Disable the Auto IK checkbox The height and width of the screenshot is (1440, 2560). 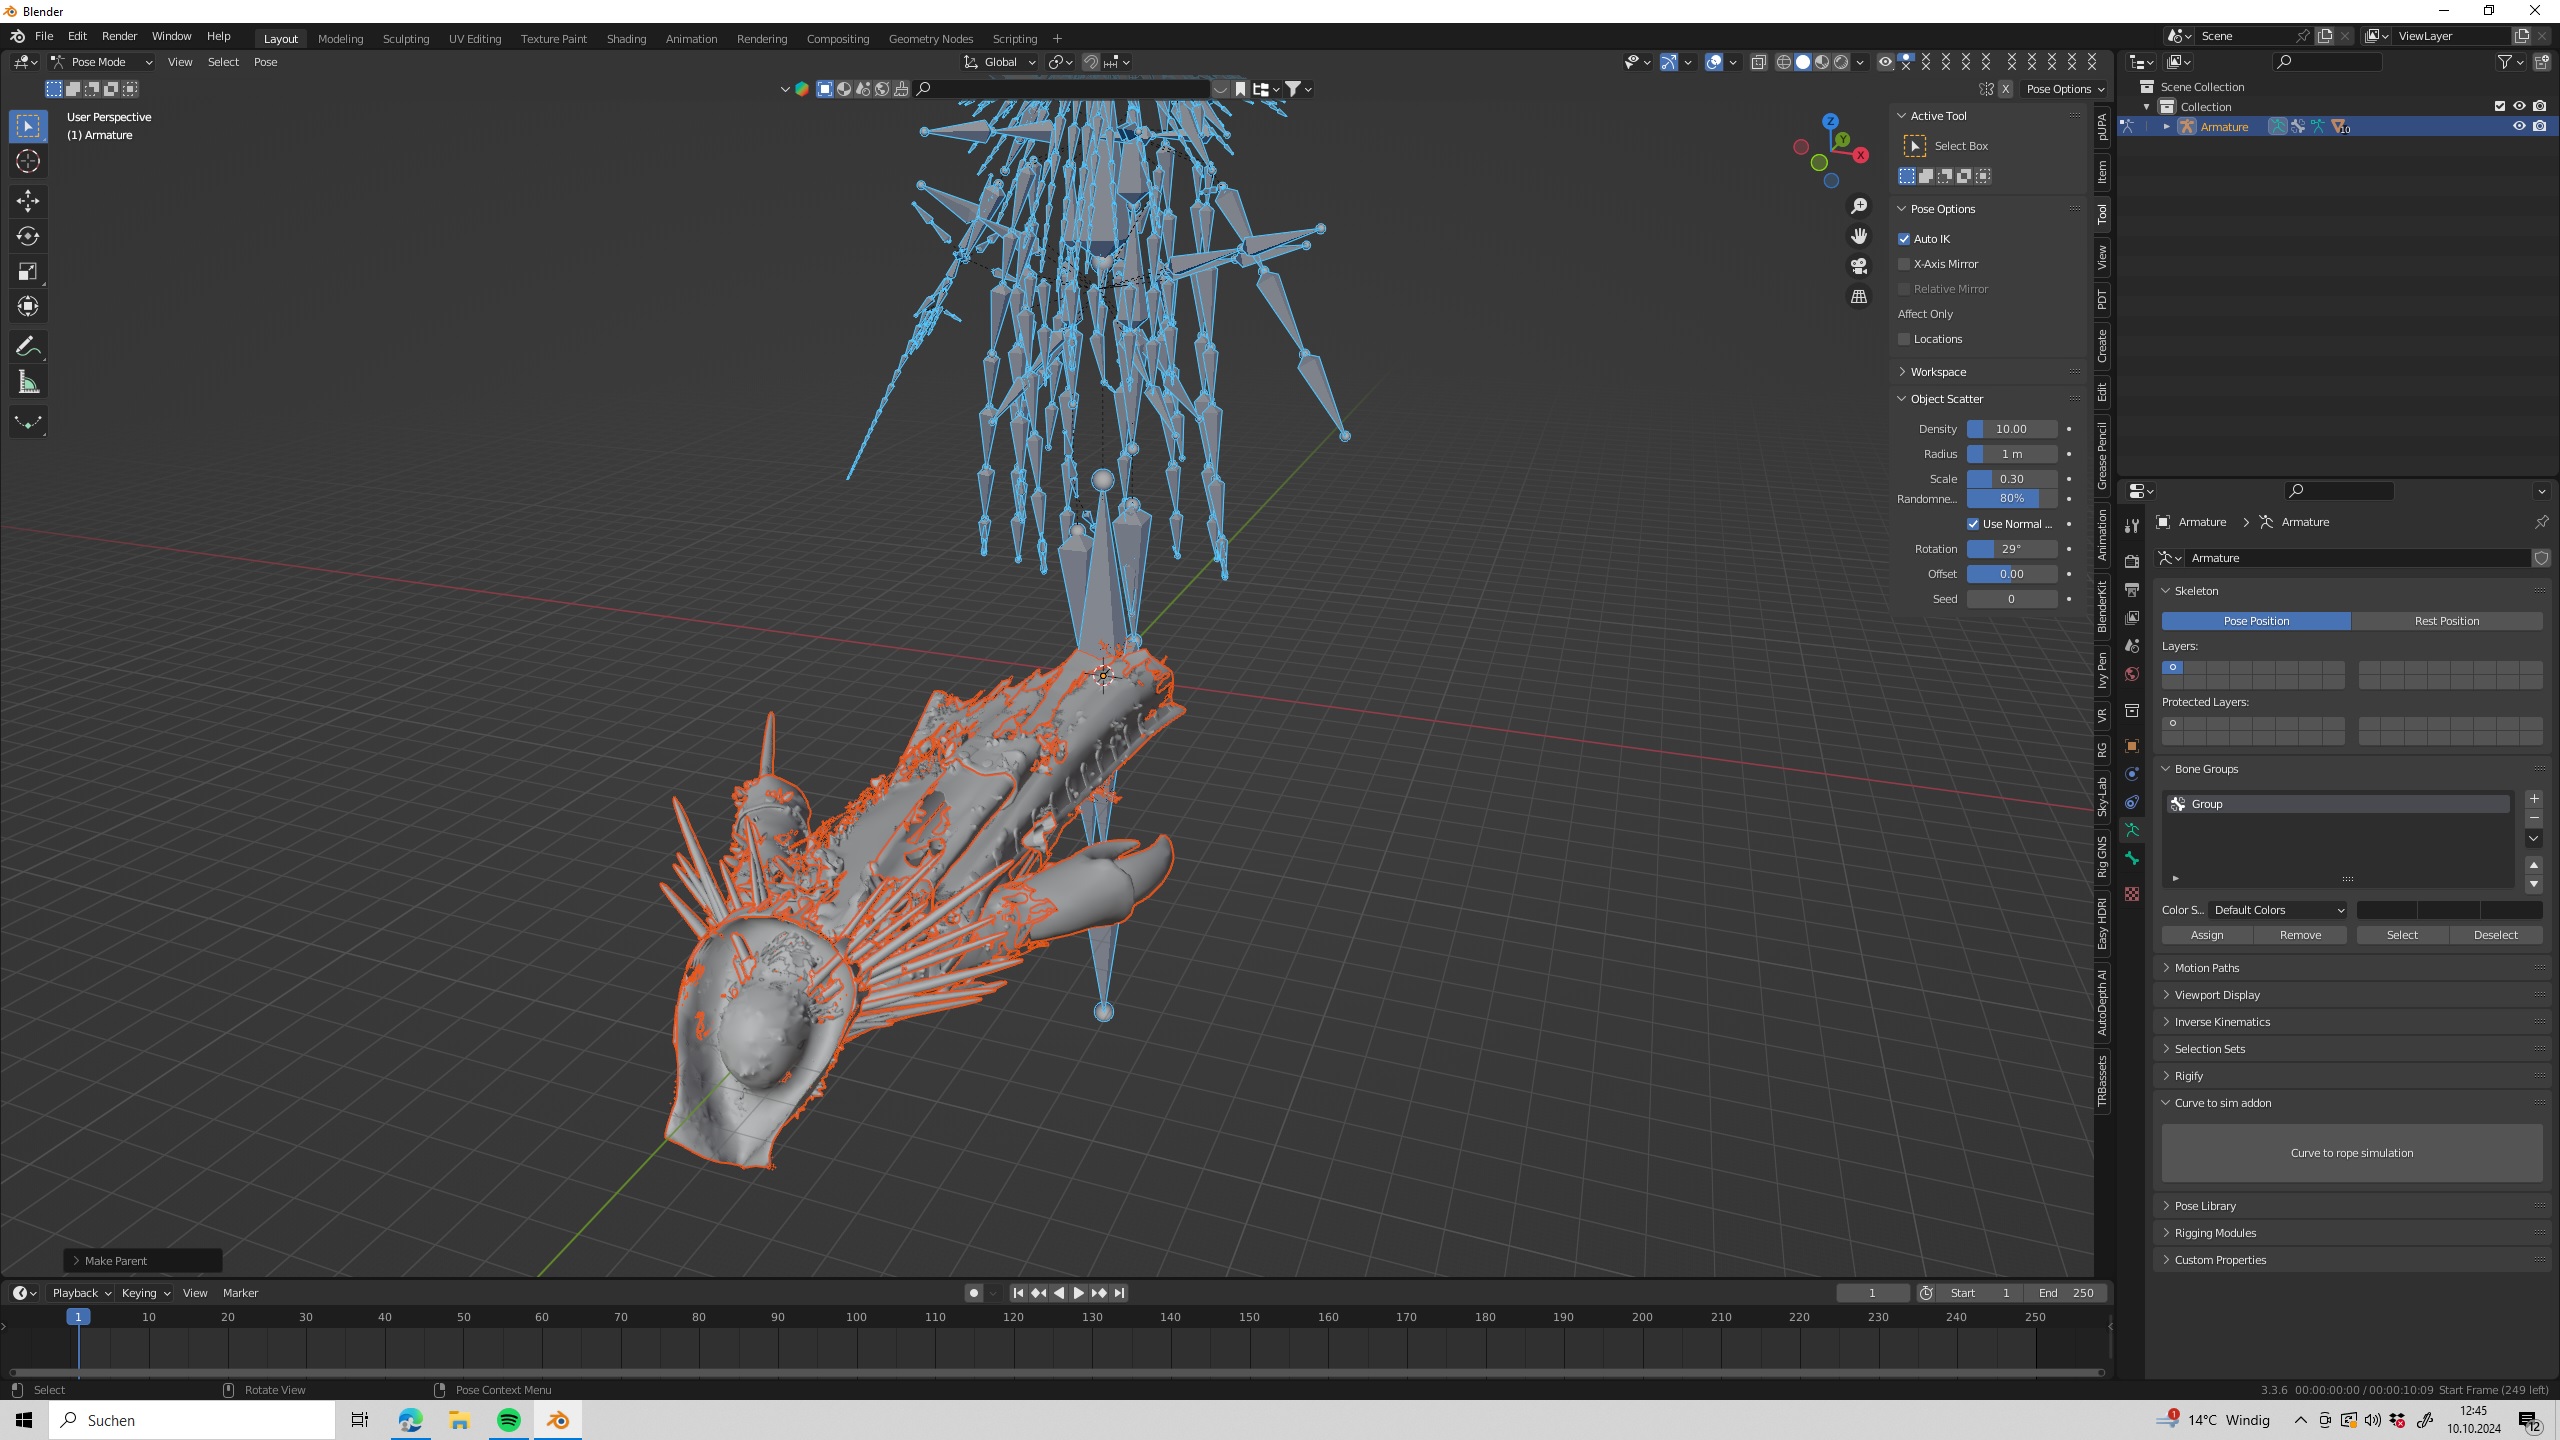[1904, 239]
